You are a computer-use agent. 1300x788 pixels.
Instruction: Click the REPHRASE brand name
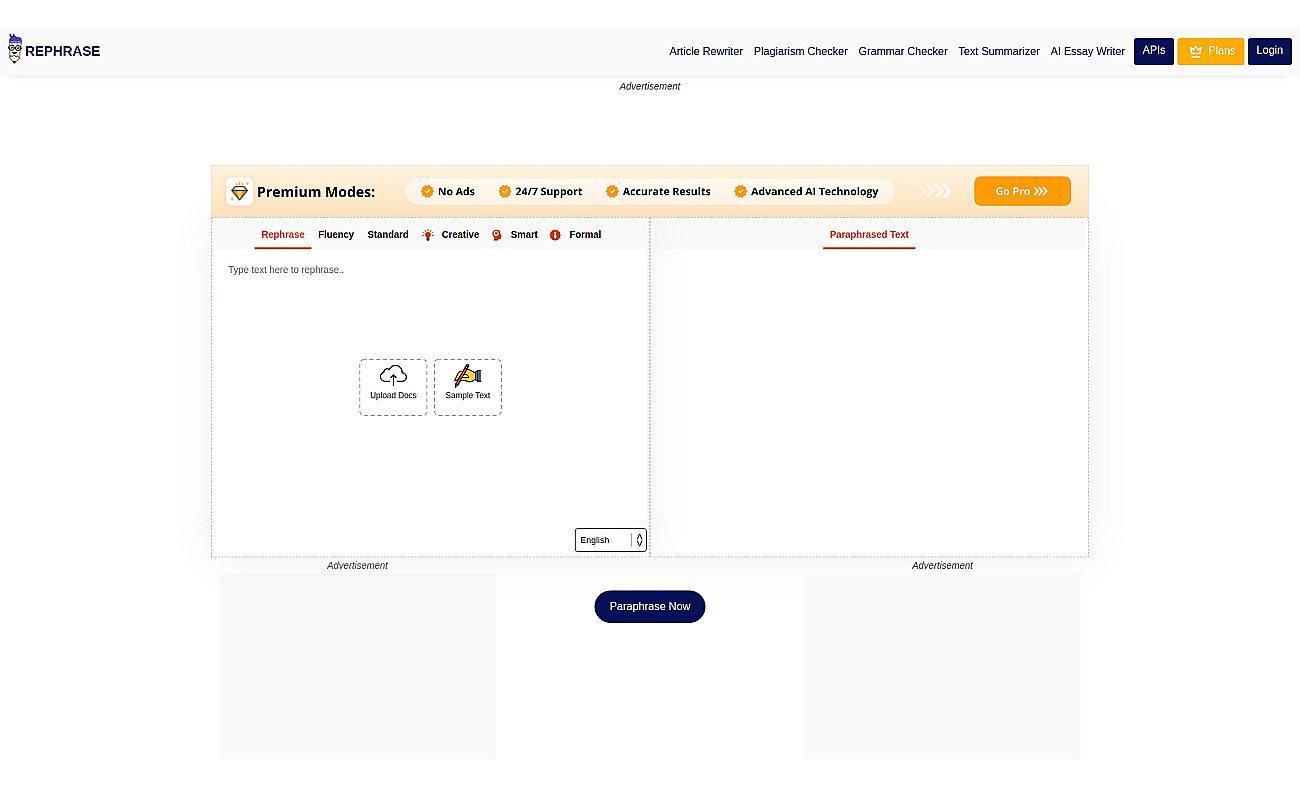pyautogui.click(x=63, y=51)
